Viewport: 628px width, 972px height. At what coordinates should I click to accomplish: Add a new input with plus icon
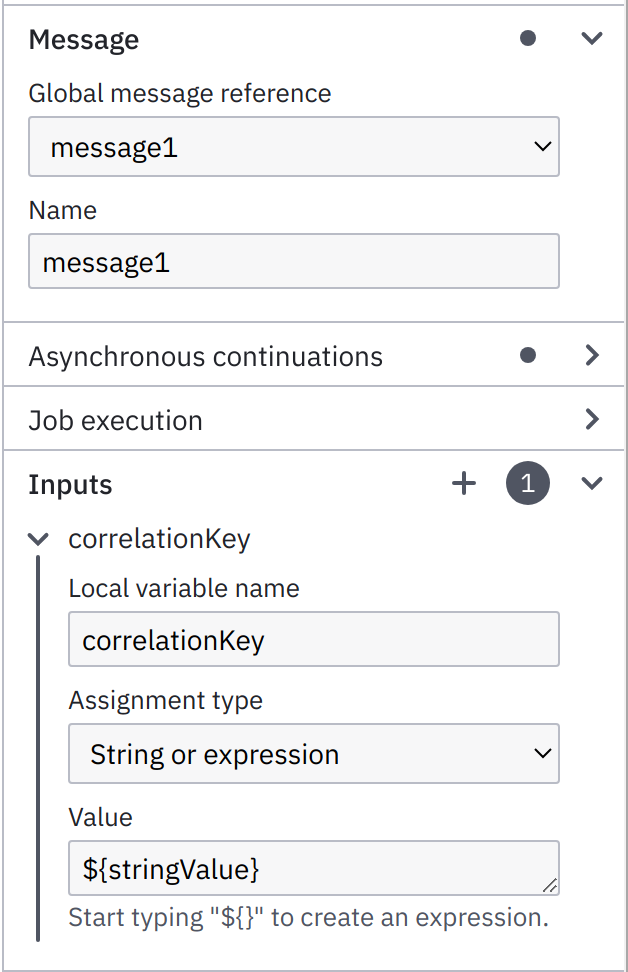pos(464,483)
